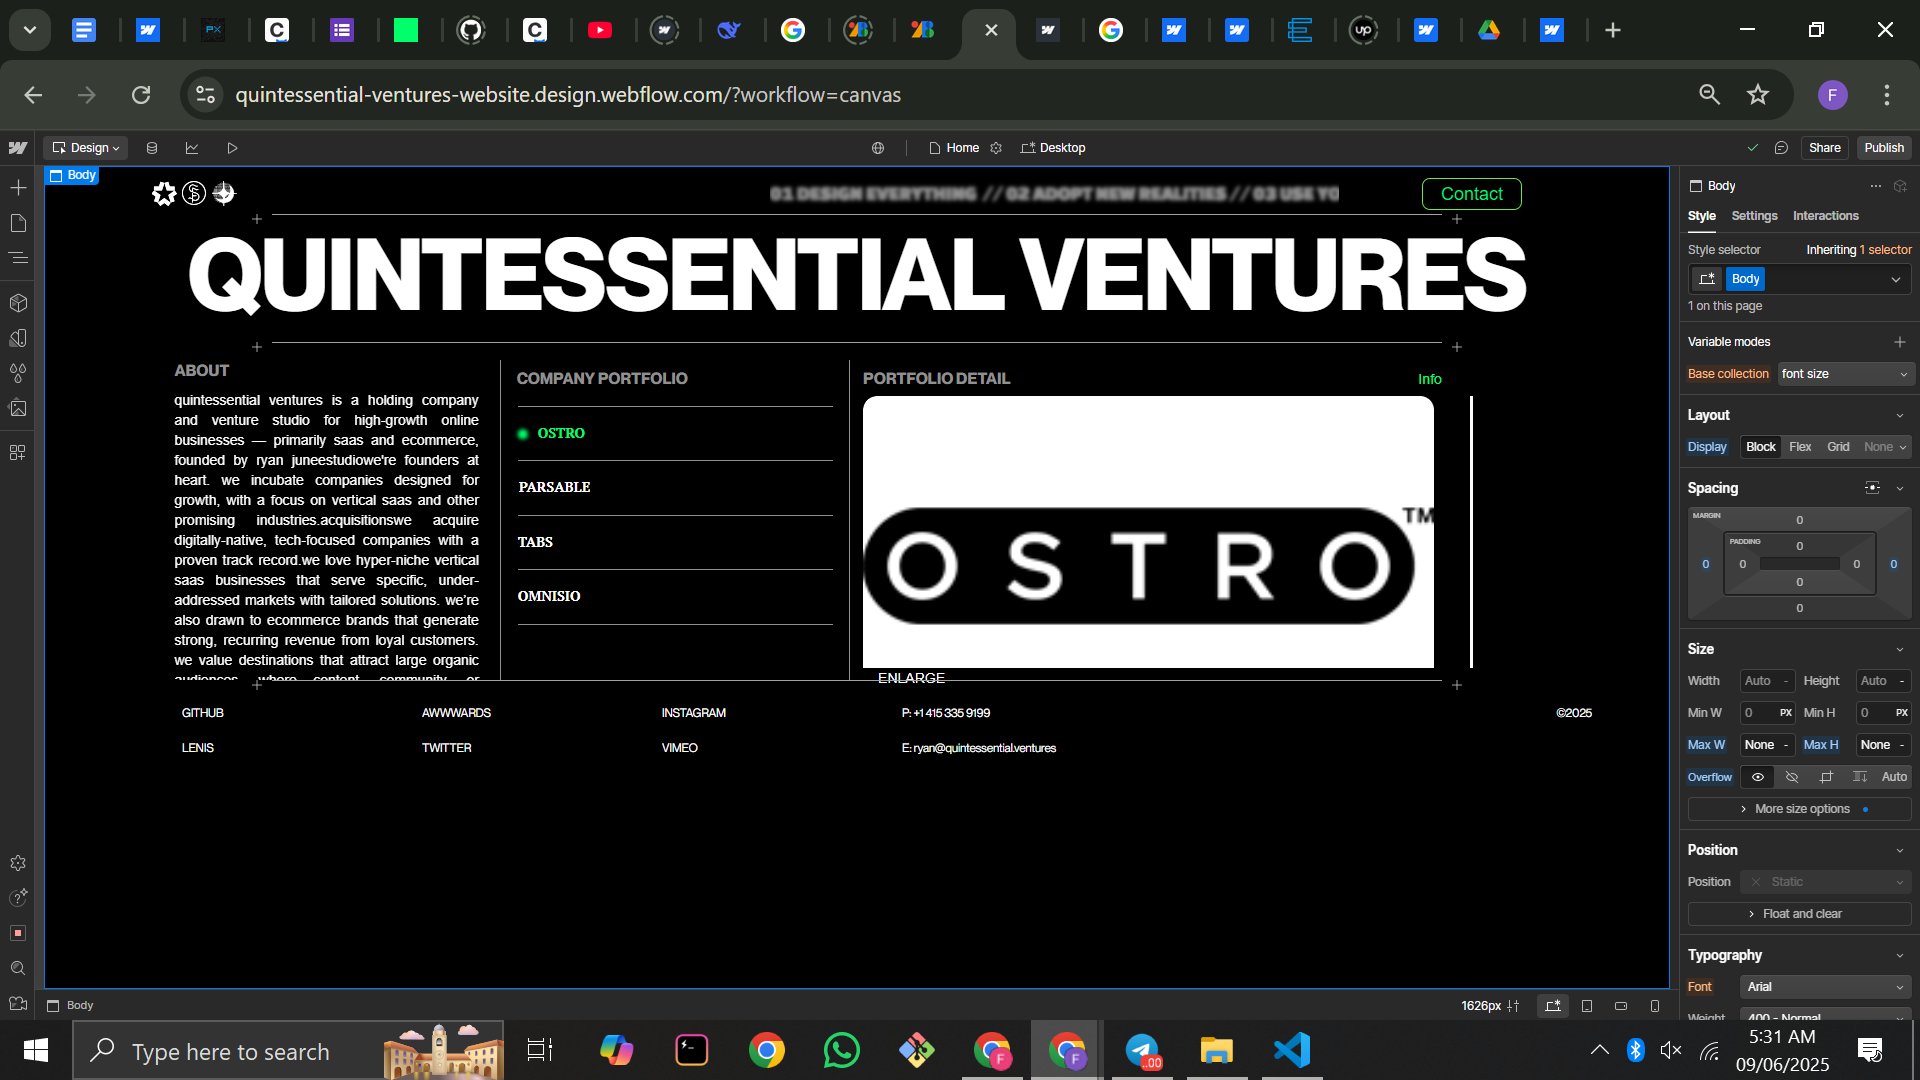Select PARSABLE in company portfolio
Viewport: 1920px width, 1080px height.
coord(554,487)
